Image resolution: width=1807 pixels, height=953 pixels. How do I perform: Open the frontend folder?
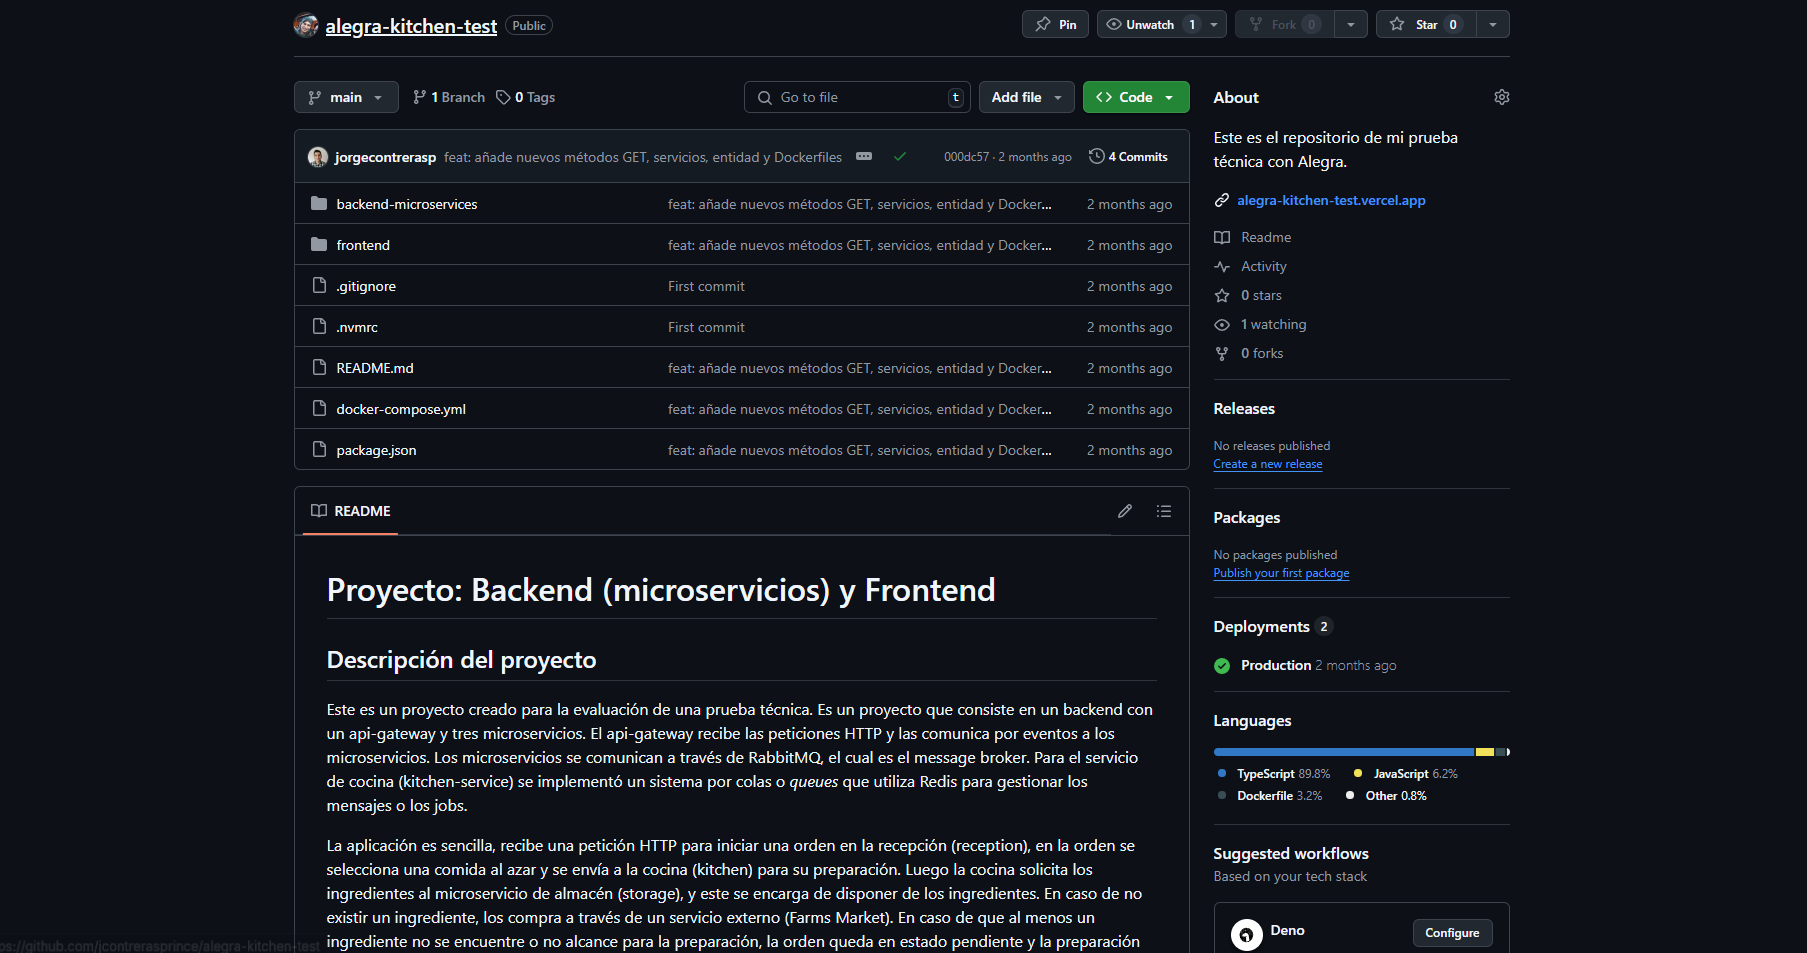coord(363,245)
